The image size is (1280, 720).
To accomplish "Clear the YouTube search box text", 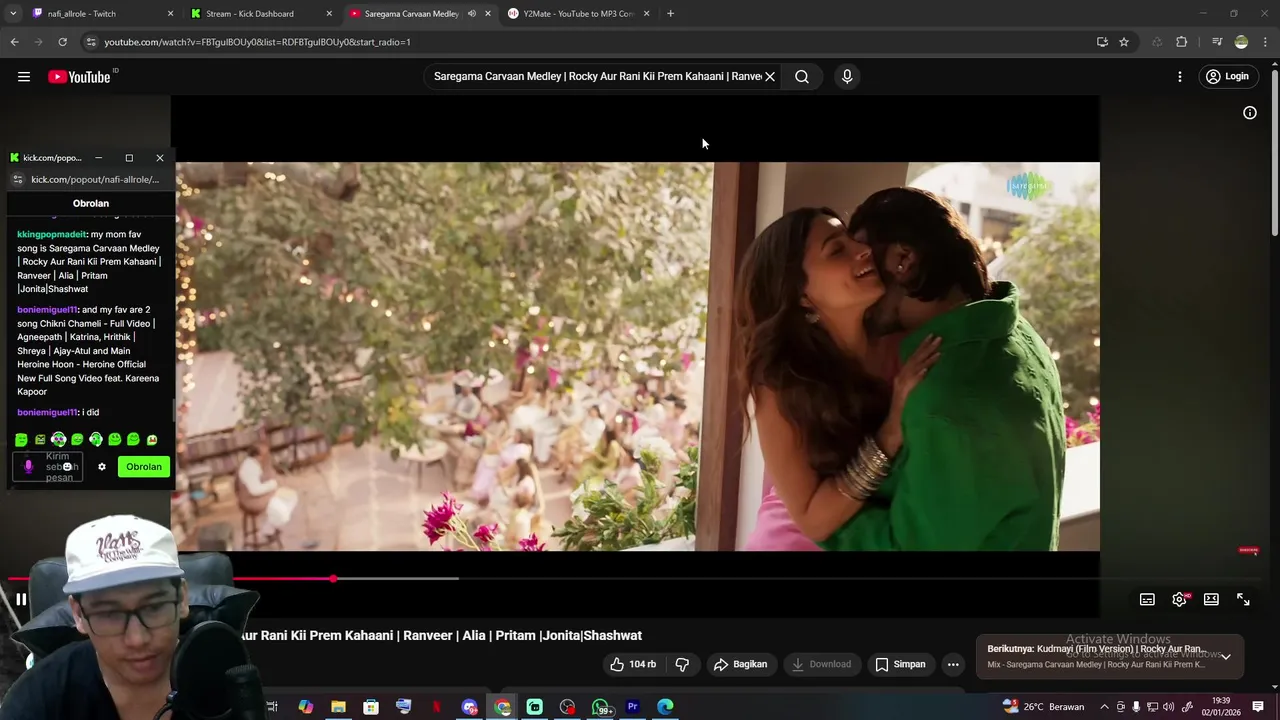I will point(770,76).
